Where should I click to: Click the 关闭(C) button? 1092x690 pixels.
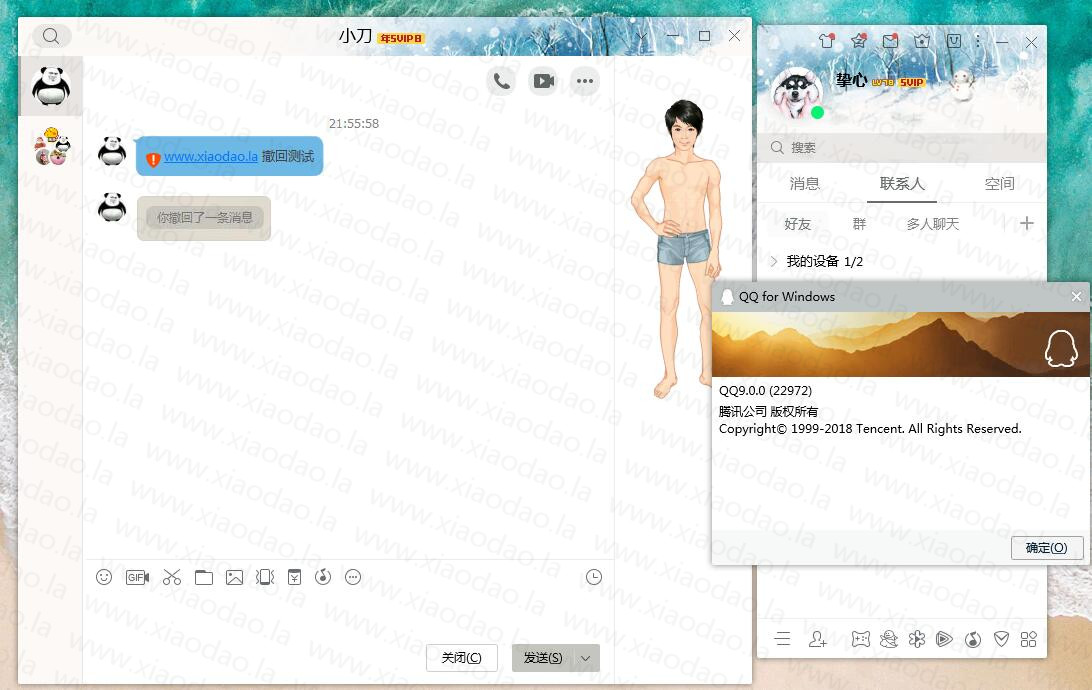(x=461, y=657)
